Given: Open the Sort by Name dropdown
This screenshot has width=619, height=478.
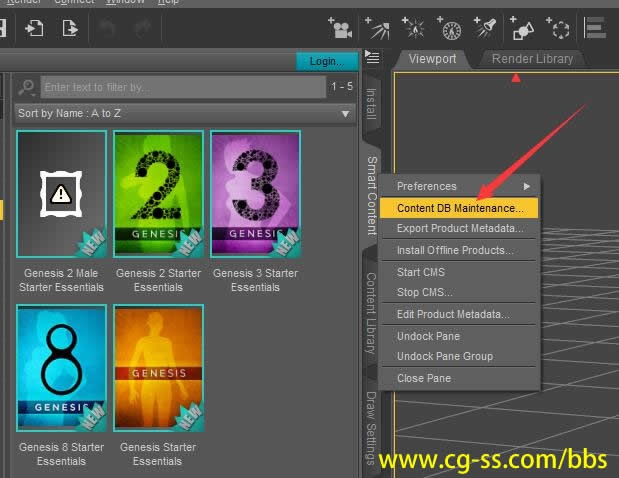Looking at the screenshot, I should [x=185, y=113].
